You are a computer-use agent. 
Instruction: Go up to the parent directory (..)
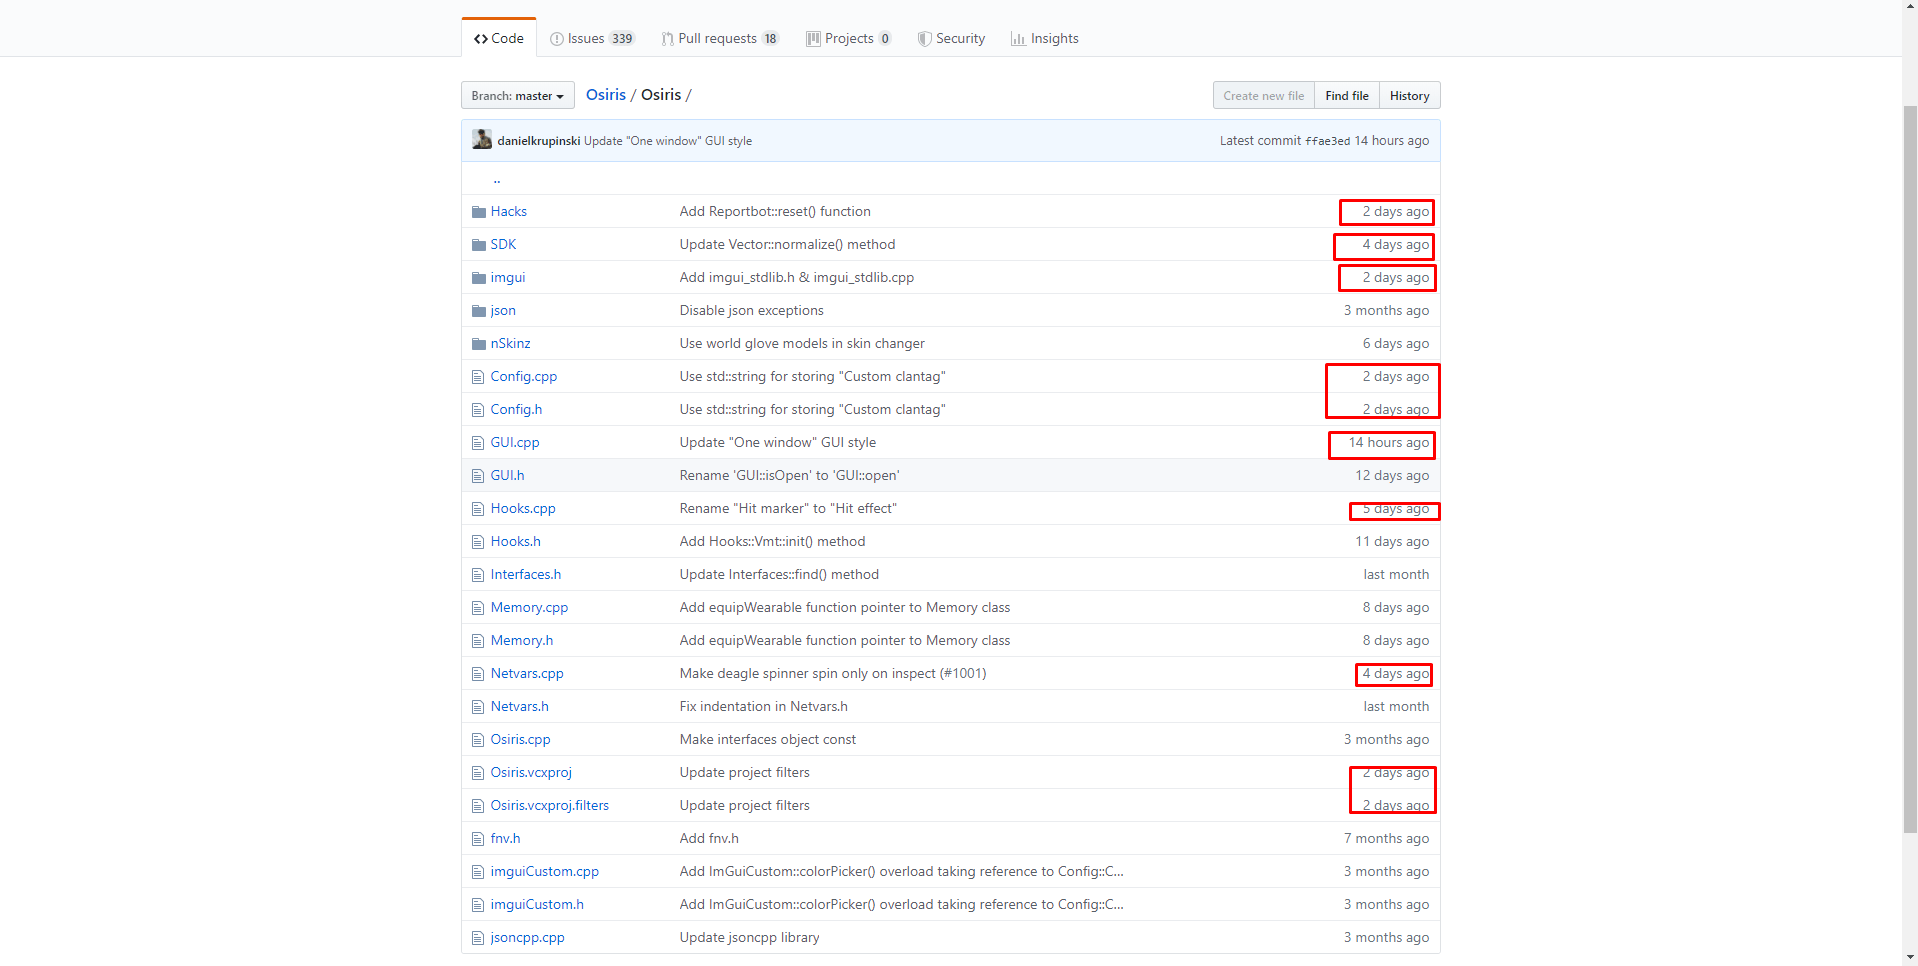[496, 179]
